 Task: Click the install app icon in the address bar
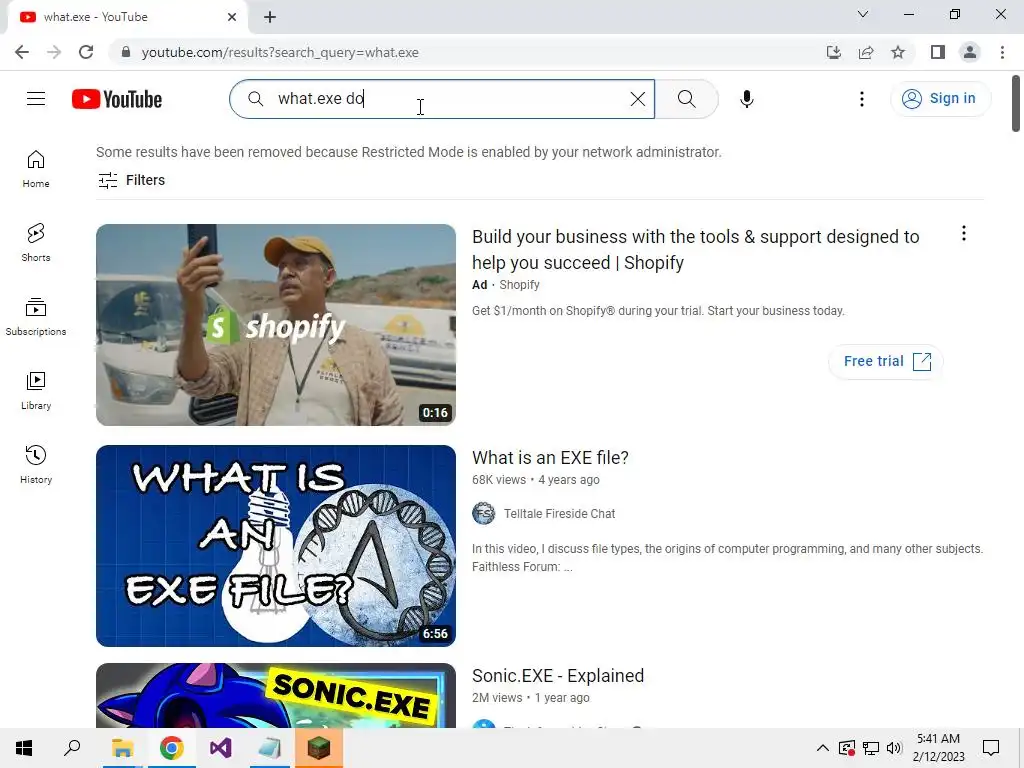[x=833, y=52]
